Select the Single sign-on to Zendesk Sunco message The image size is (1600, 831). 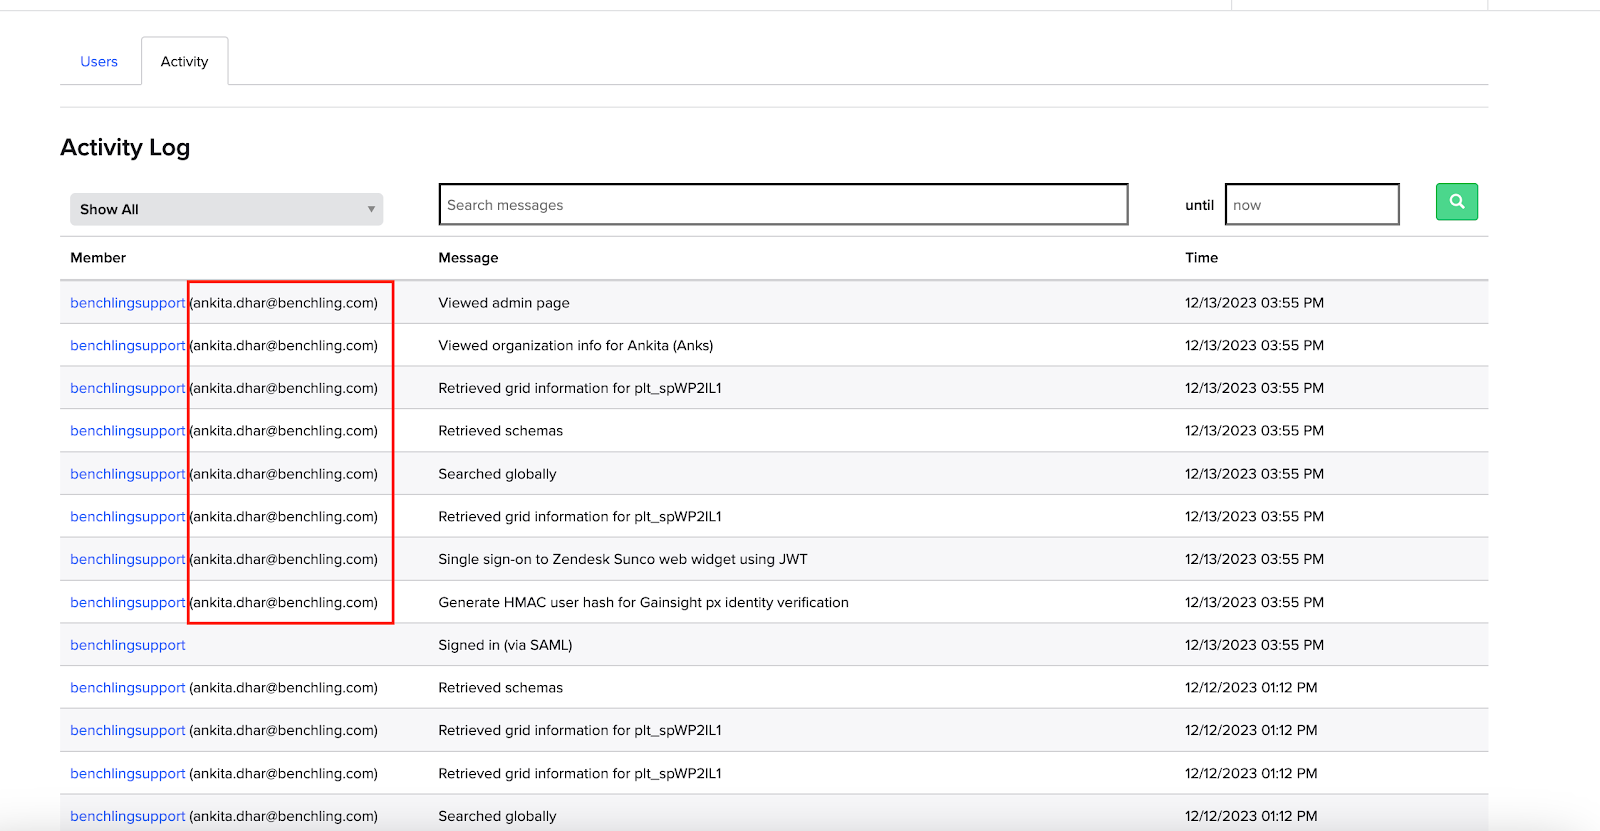(623, 560)
